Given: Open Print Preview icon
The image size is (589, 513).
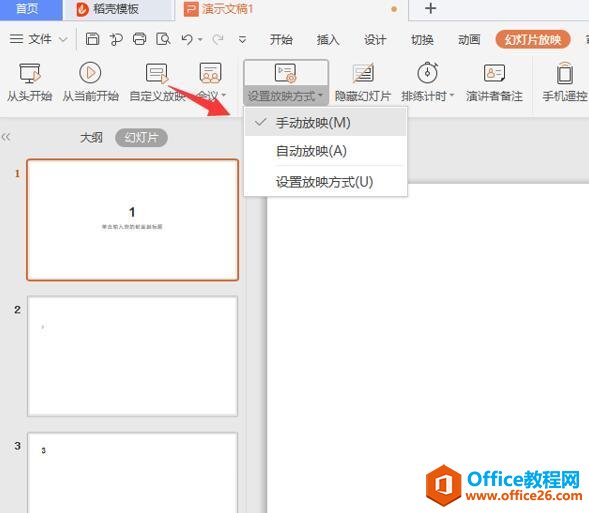Looking at the screenshot, I should click(163, 39).
